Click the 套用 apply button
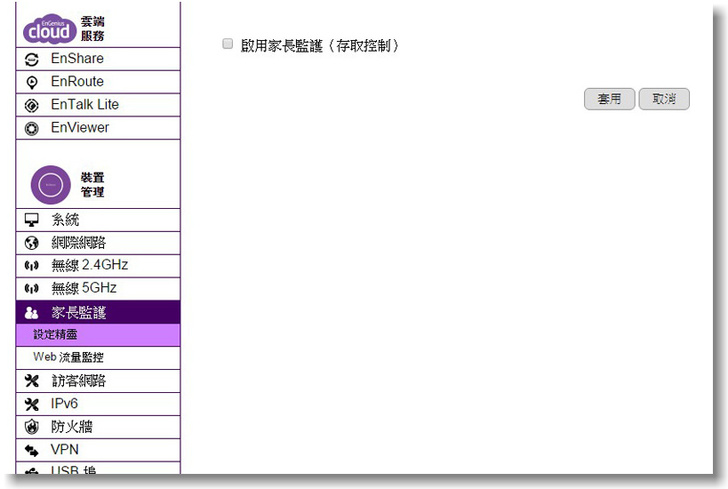The height and width of the screenshot is (489, 728). (x=609, y=99)
